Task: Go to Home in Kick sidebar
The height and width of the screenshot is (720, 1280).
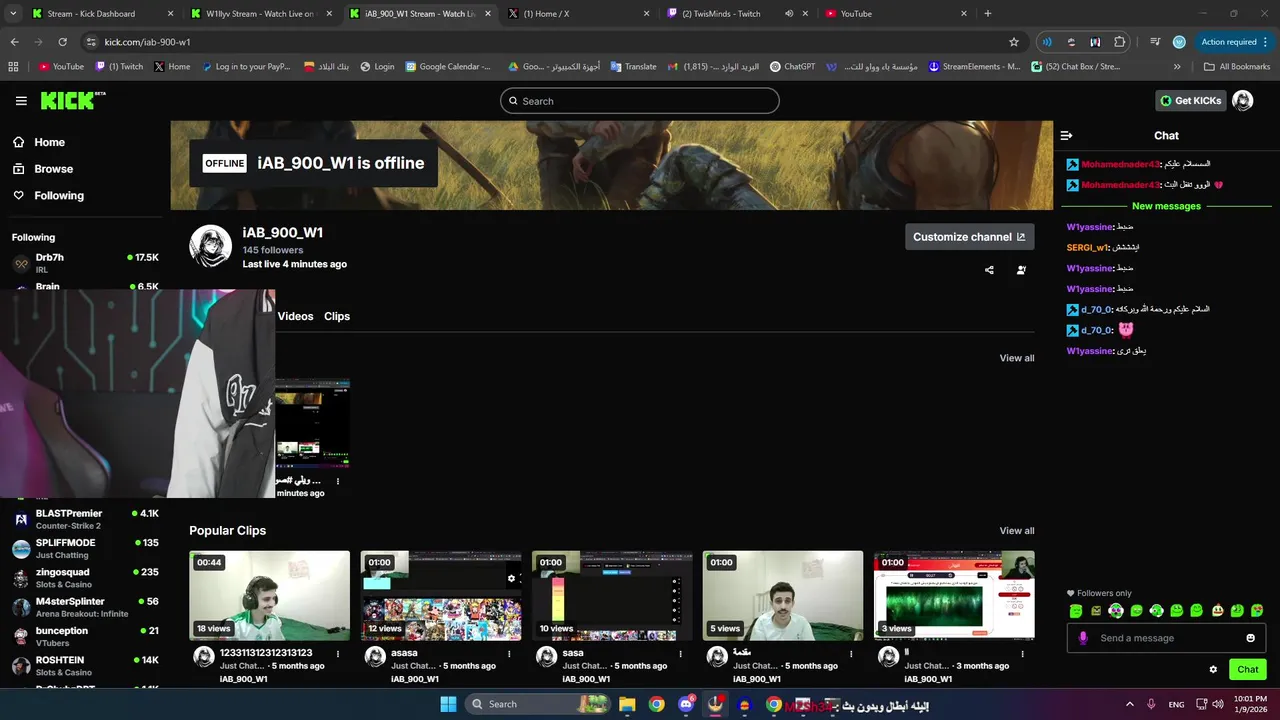Action: (x=49, y=142)
